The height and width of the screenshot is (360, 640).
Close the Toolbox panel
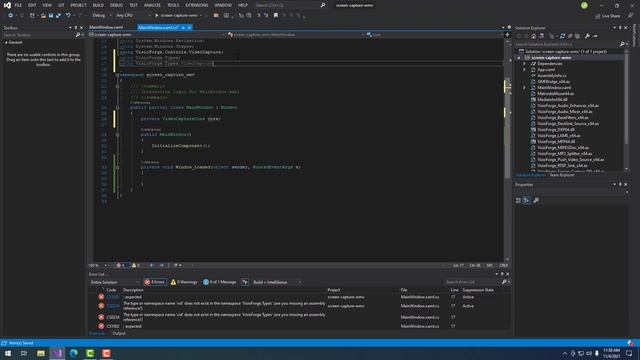81,28
